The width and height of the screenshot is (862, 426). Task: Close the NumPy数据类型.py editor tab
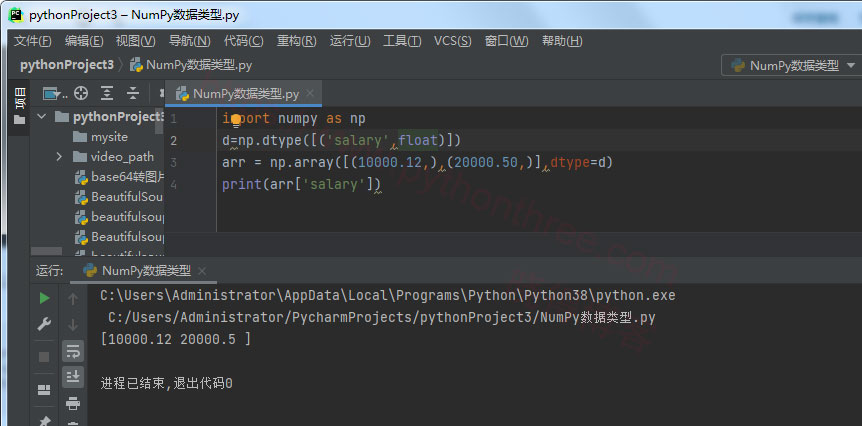[310, 93]
